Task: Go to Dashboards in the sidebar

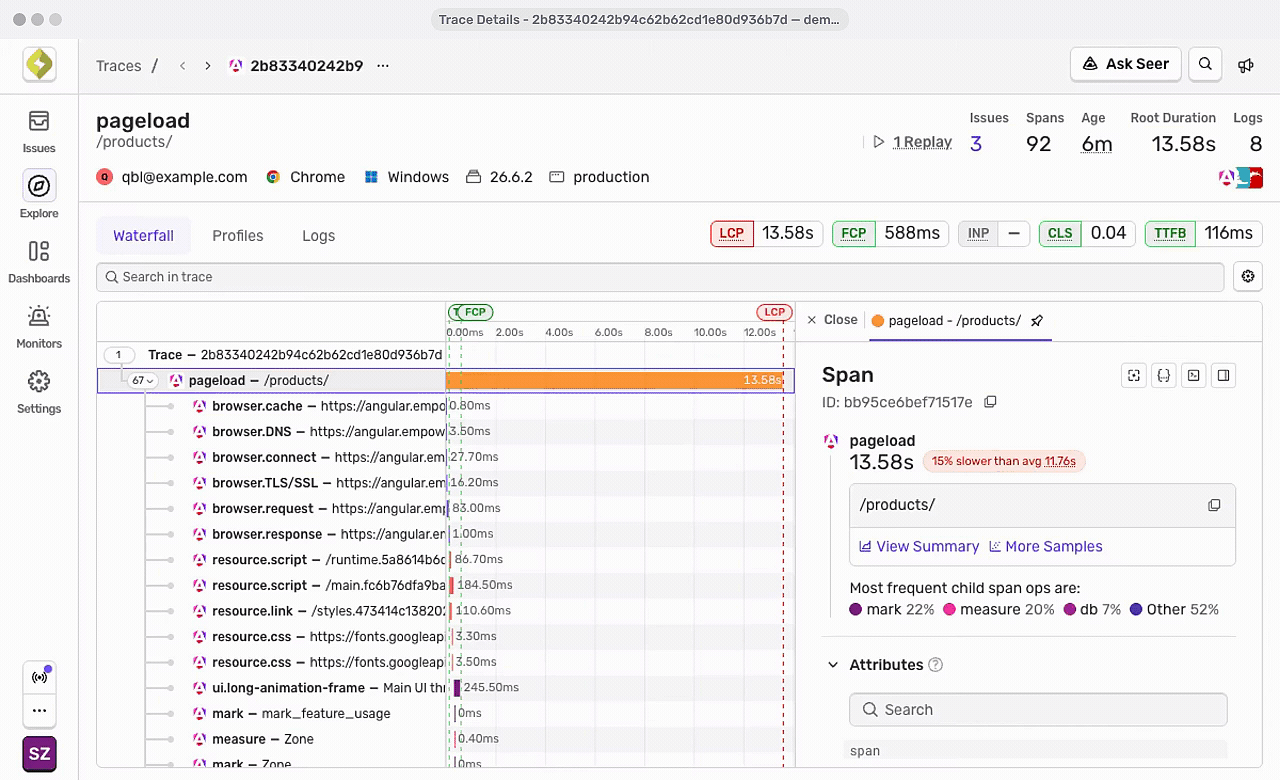Action: (39, 261)
